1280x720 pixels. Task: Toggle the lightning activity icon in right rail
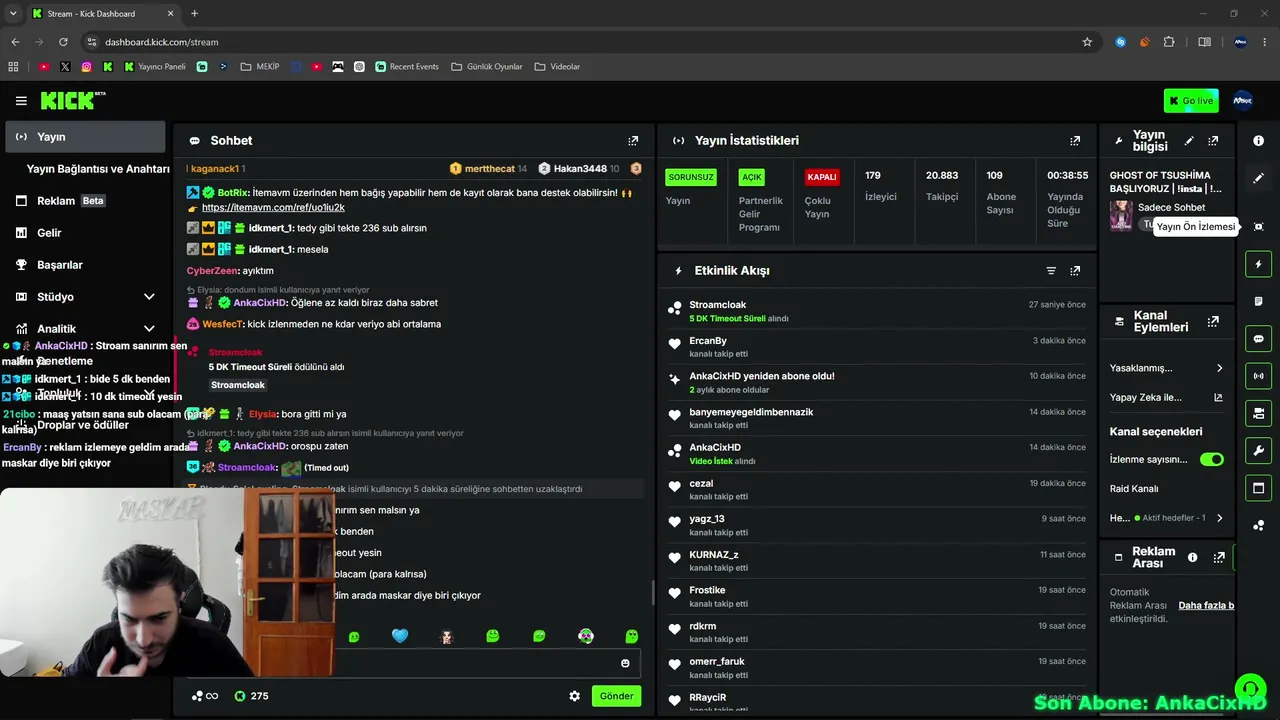coord(1258,264)
